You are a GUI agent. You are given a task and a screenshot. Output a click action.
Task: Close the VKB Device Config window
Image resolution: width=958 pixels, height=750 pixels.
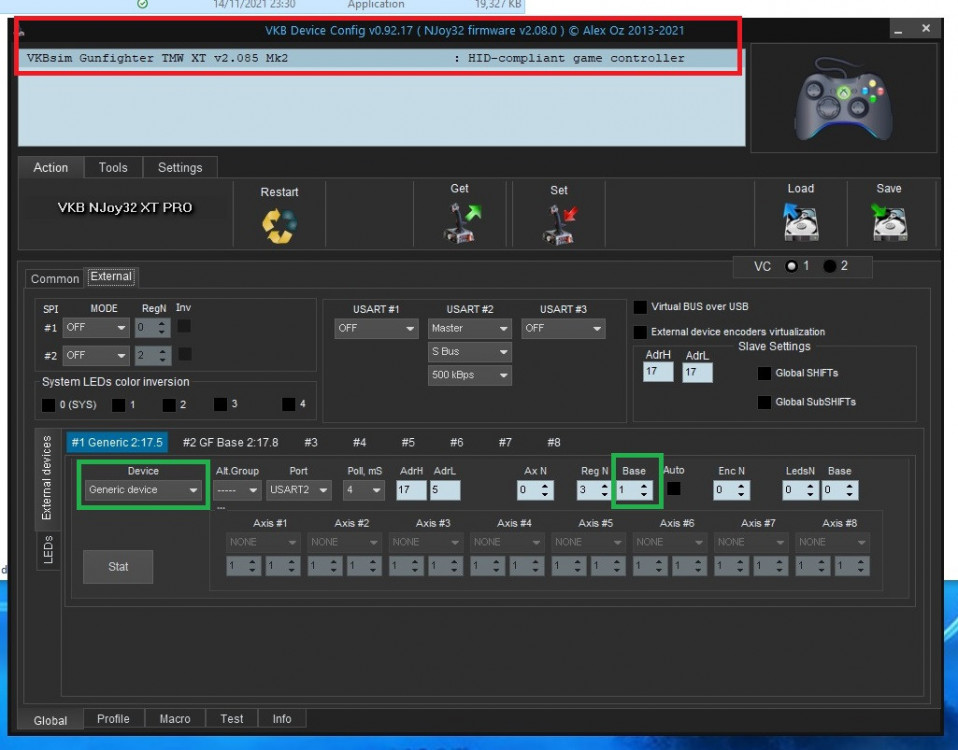[926, 30]
